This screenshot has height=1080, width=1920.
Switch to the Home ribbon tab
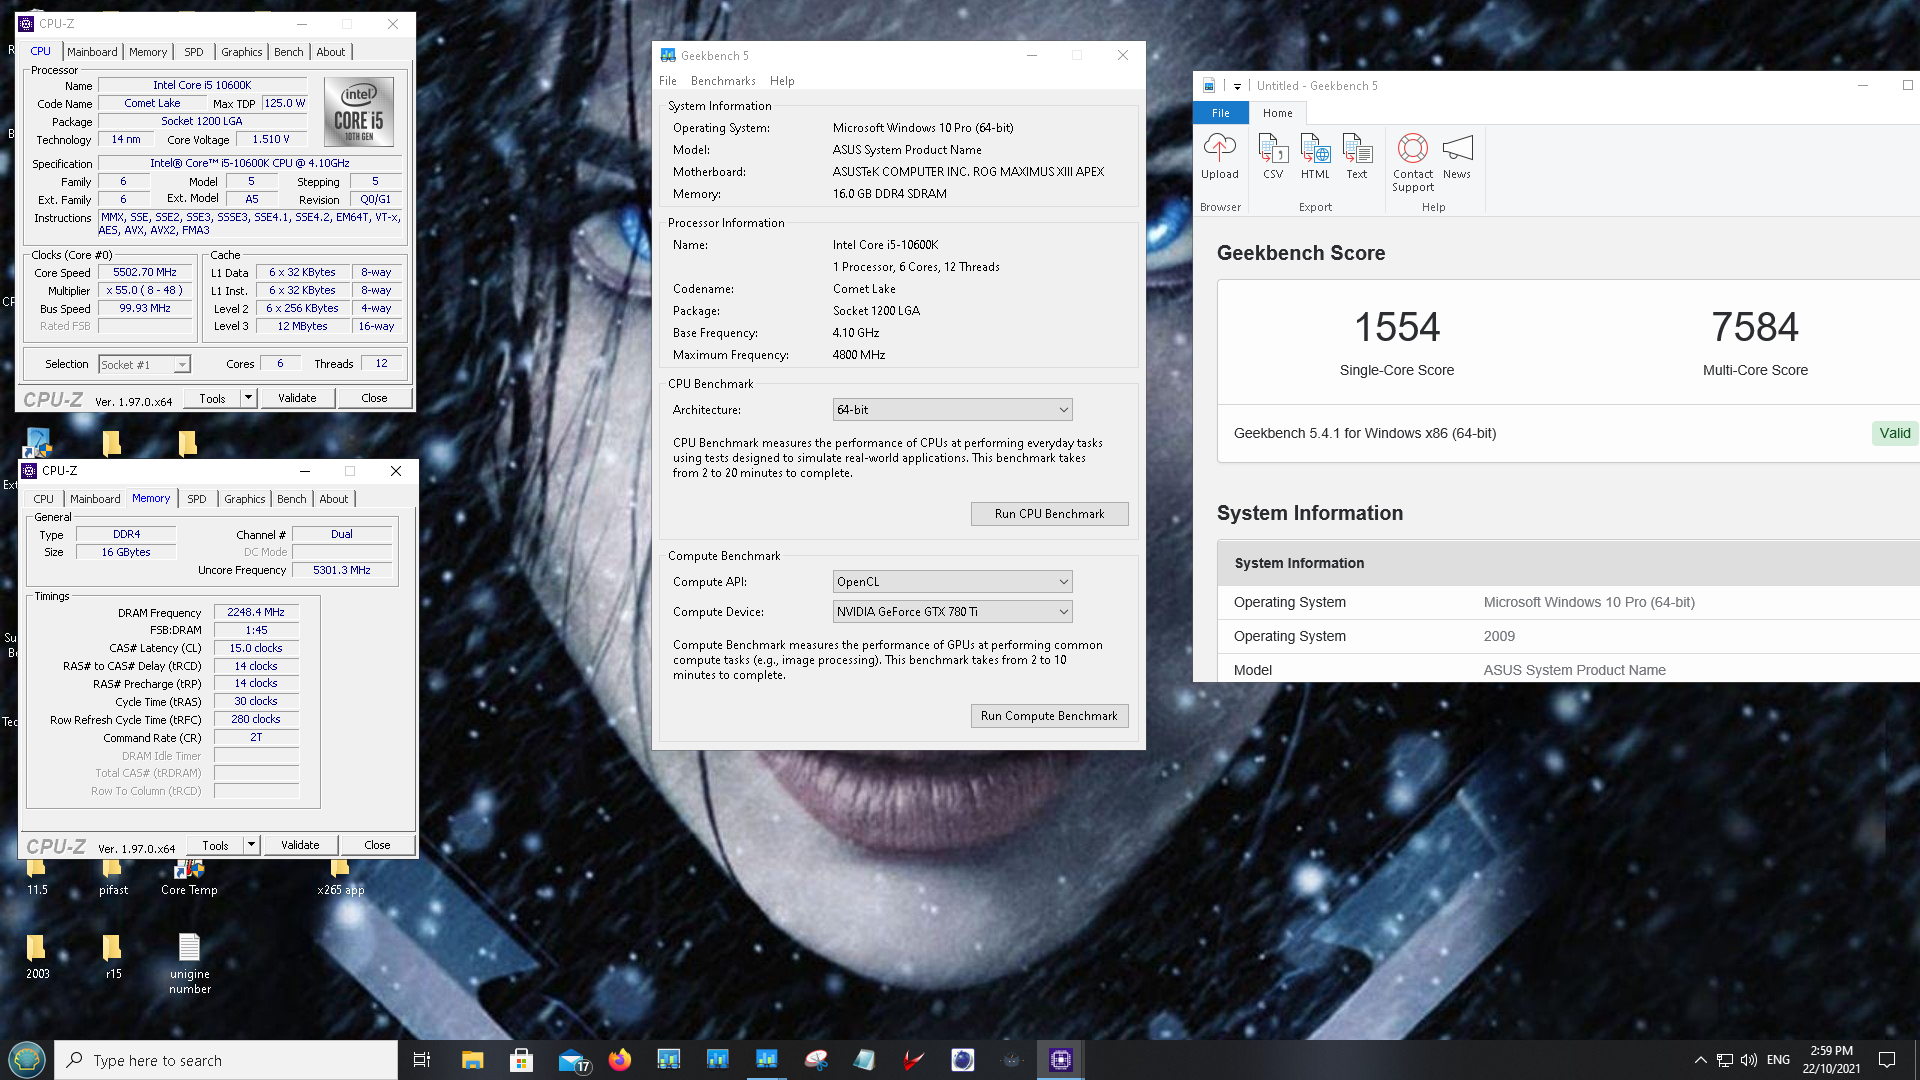point(1277,113)
